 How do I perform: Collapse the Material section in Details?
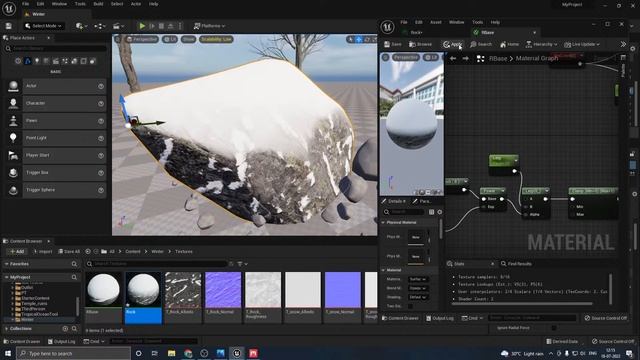click(383, 270)
